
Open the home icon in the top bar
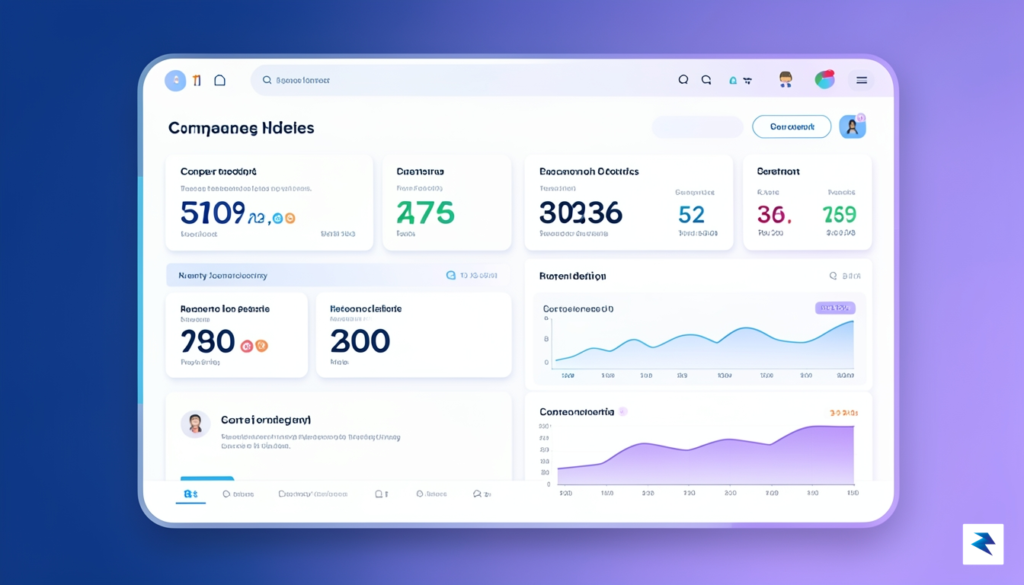click(x=220, y=80)
